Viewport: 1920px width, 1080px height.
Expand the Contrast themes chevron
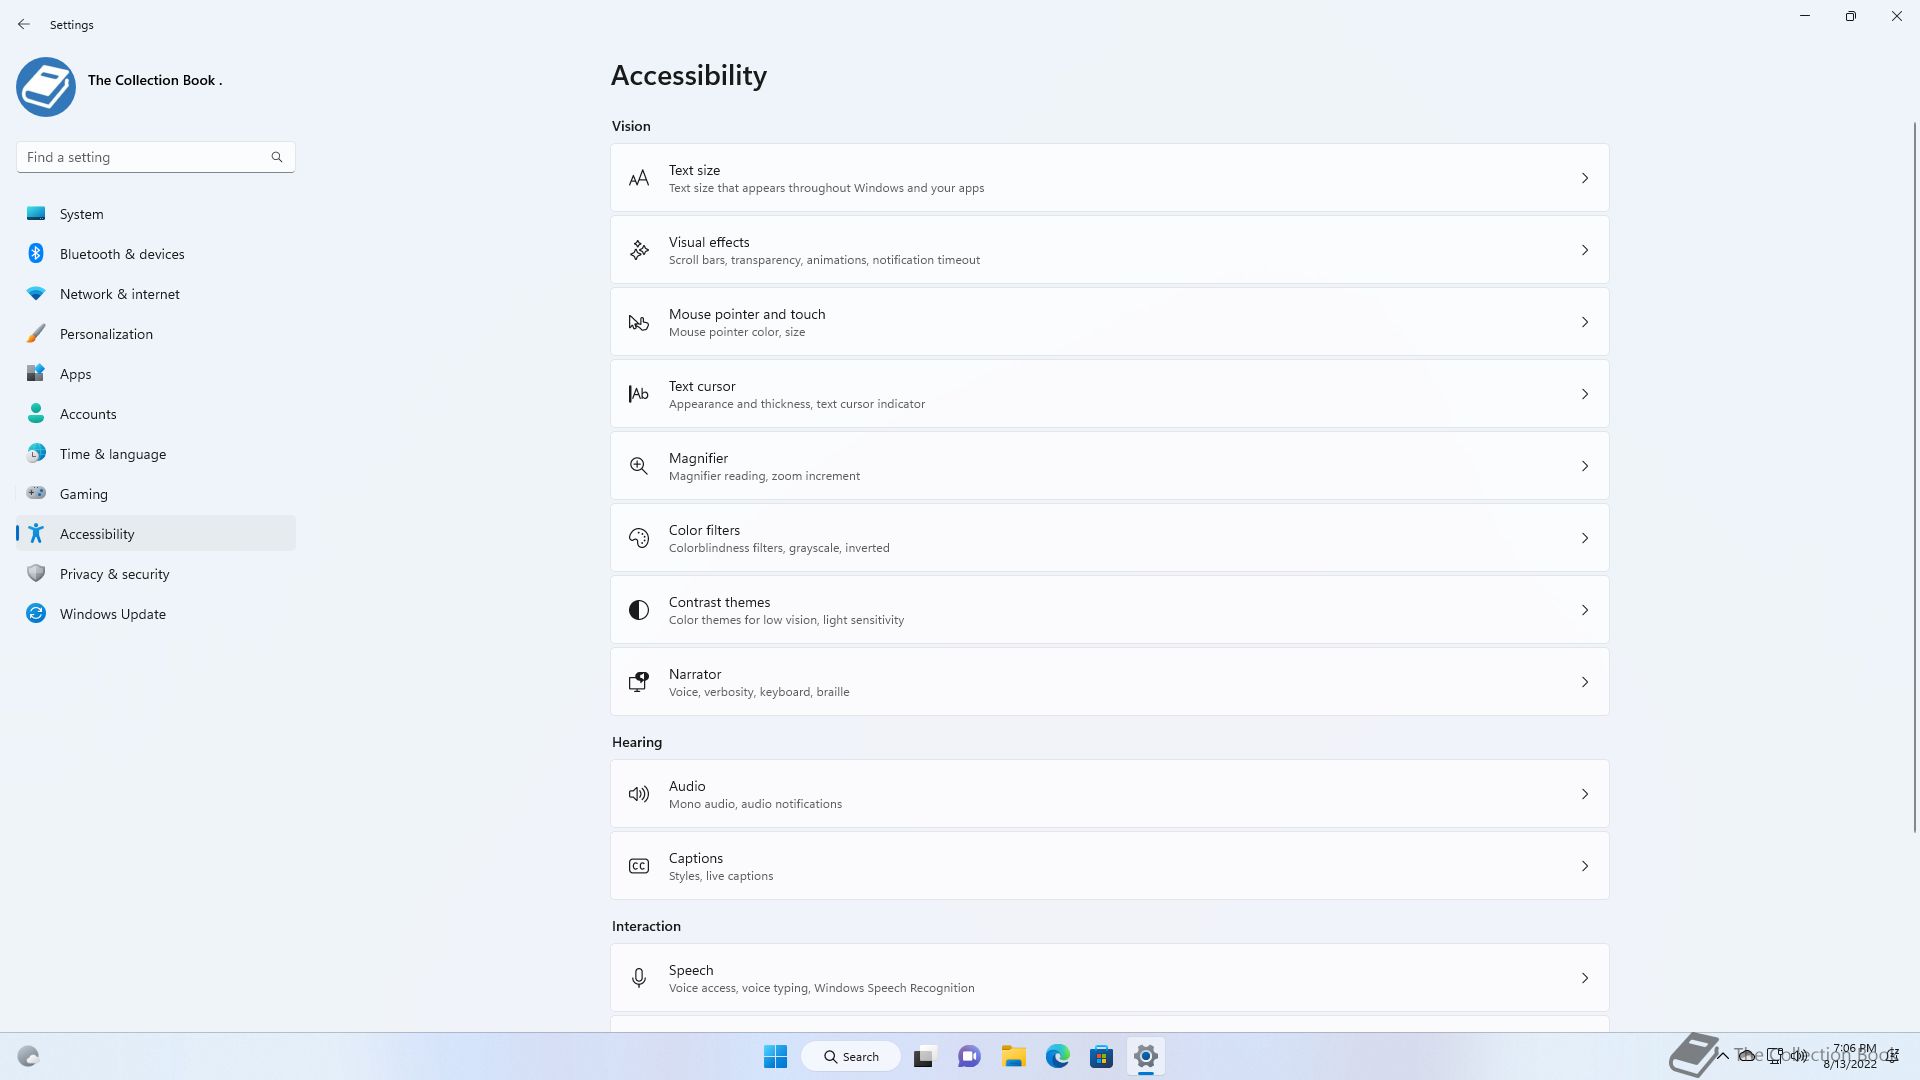pyautogui.click(x=1585, y=610)
